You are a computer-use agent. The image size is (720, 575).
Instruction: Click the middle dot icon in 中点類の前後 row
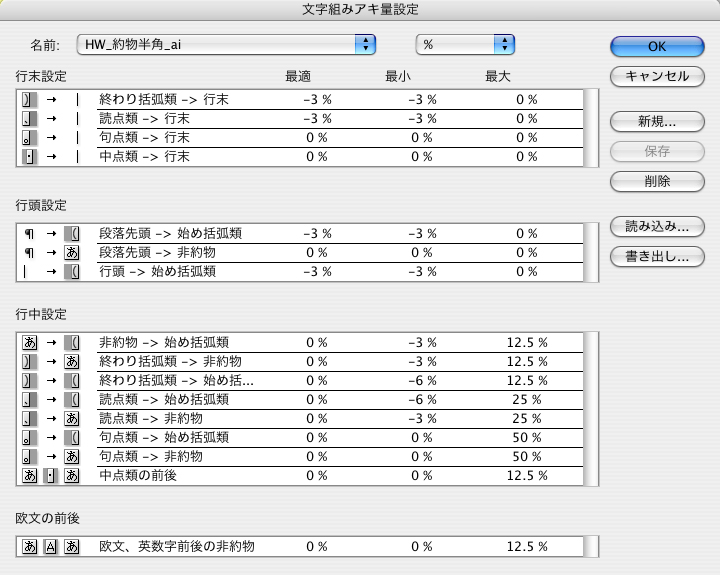[50, 475]
